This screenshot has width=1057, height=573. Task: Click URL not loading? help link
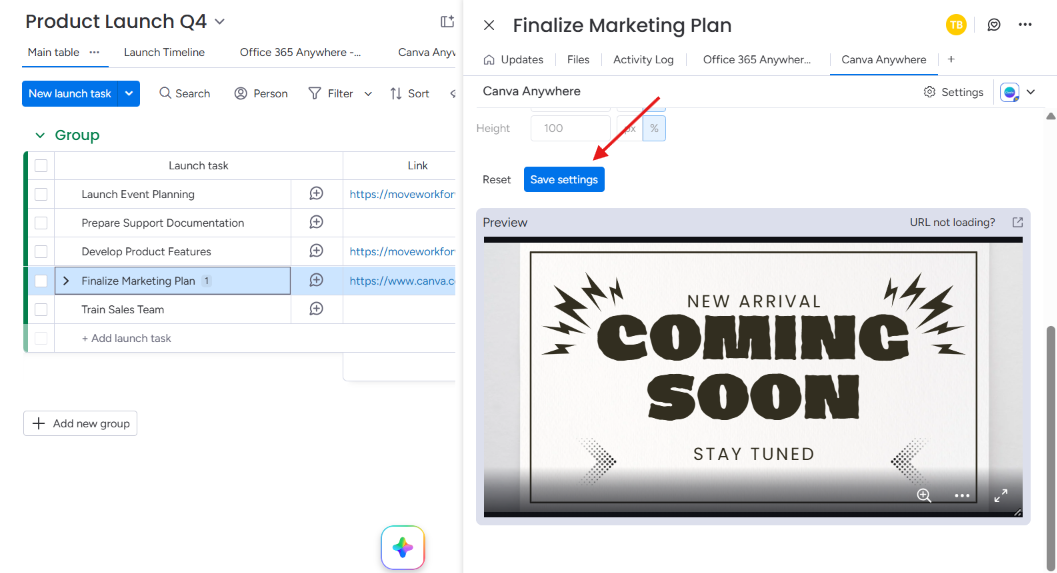952,222
